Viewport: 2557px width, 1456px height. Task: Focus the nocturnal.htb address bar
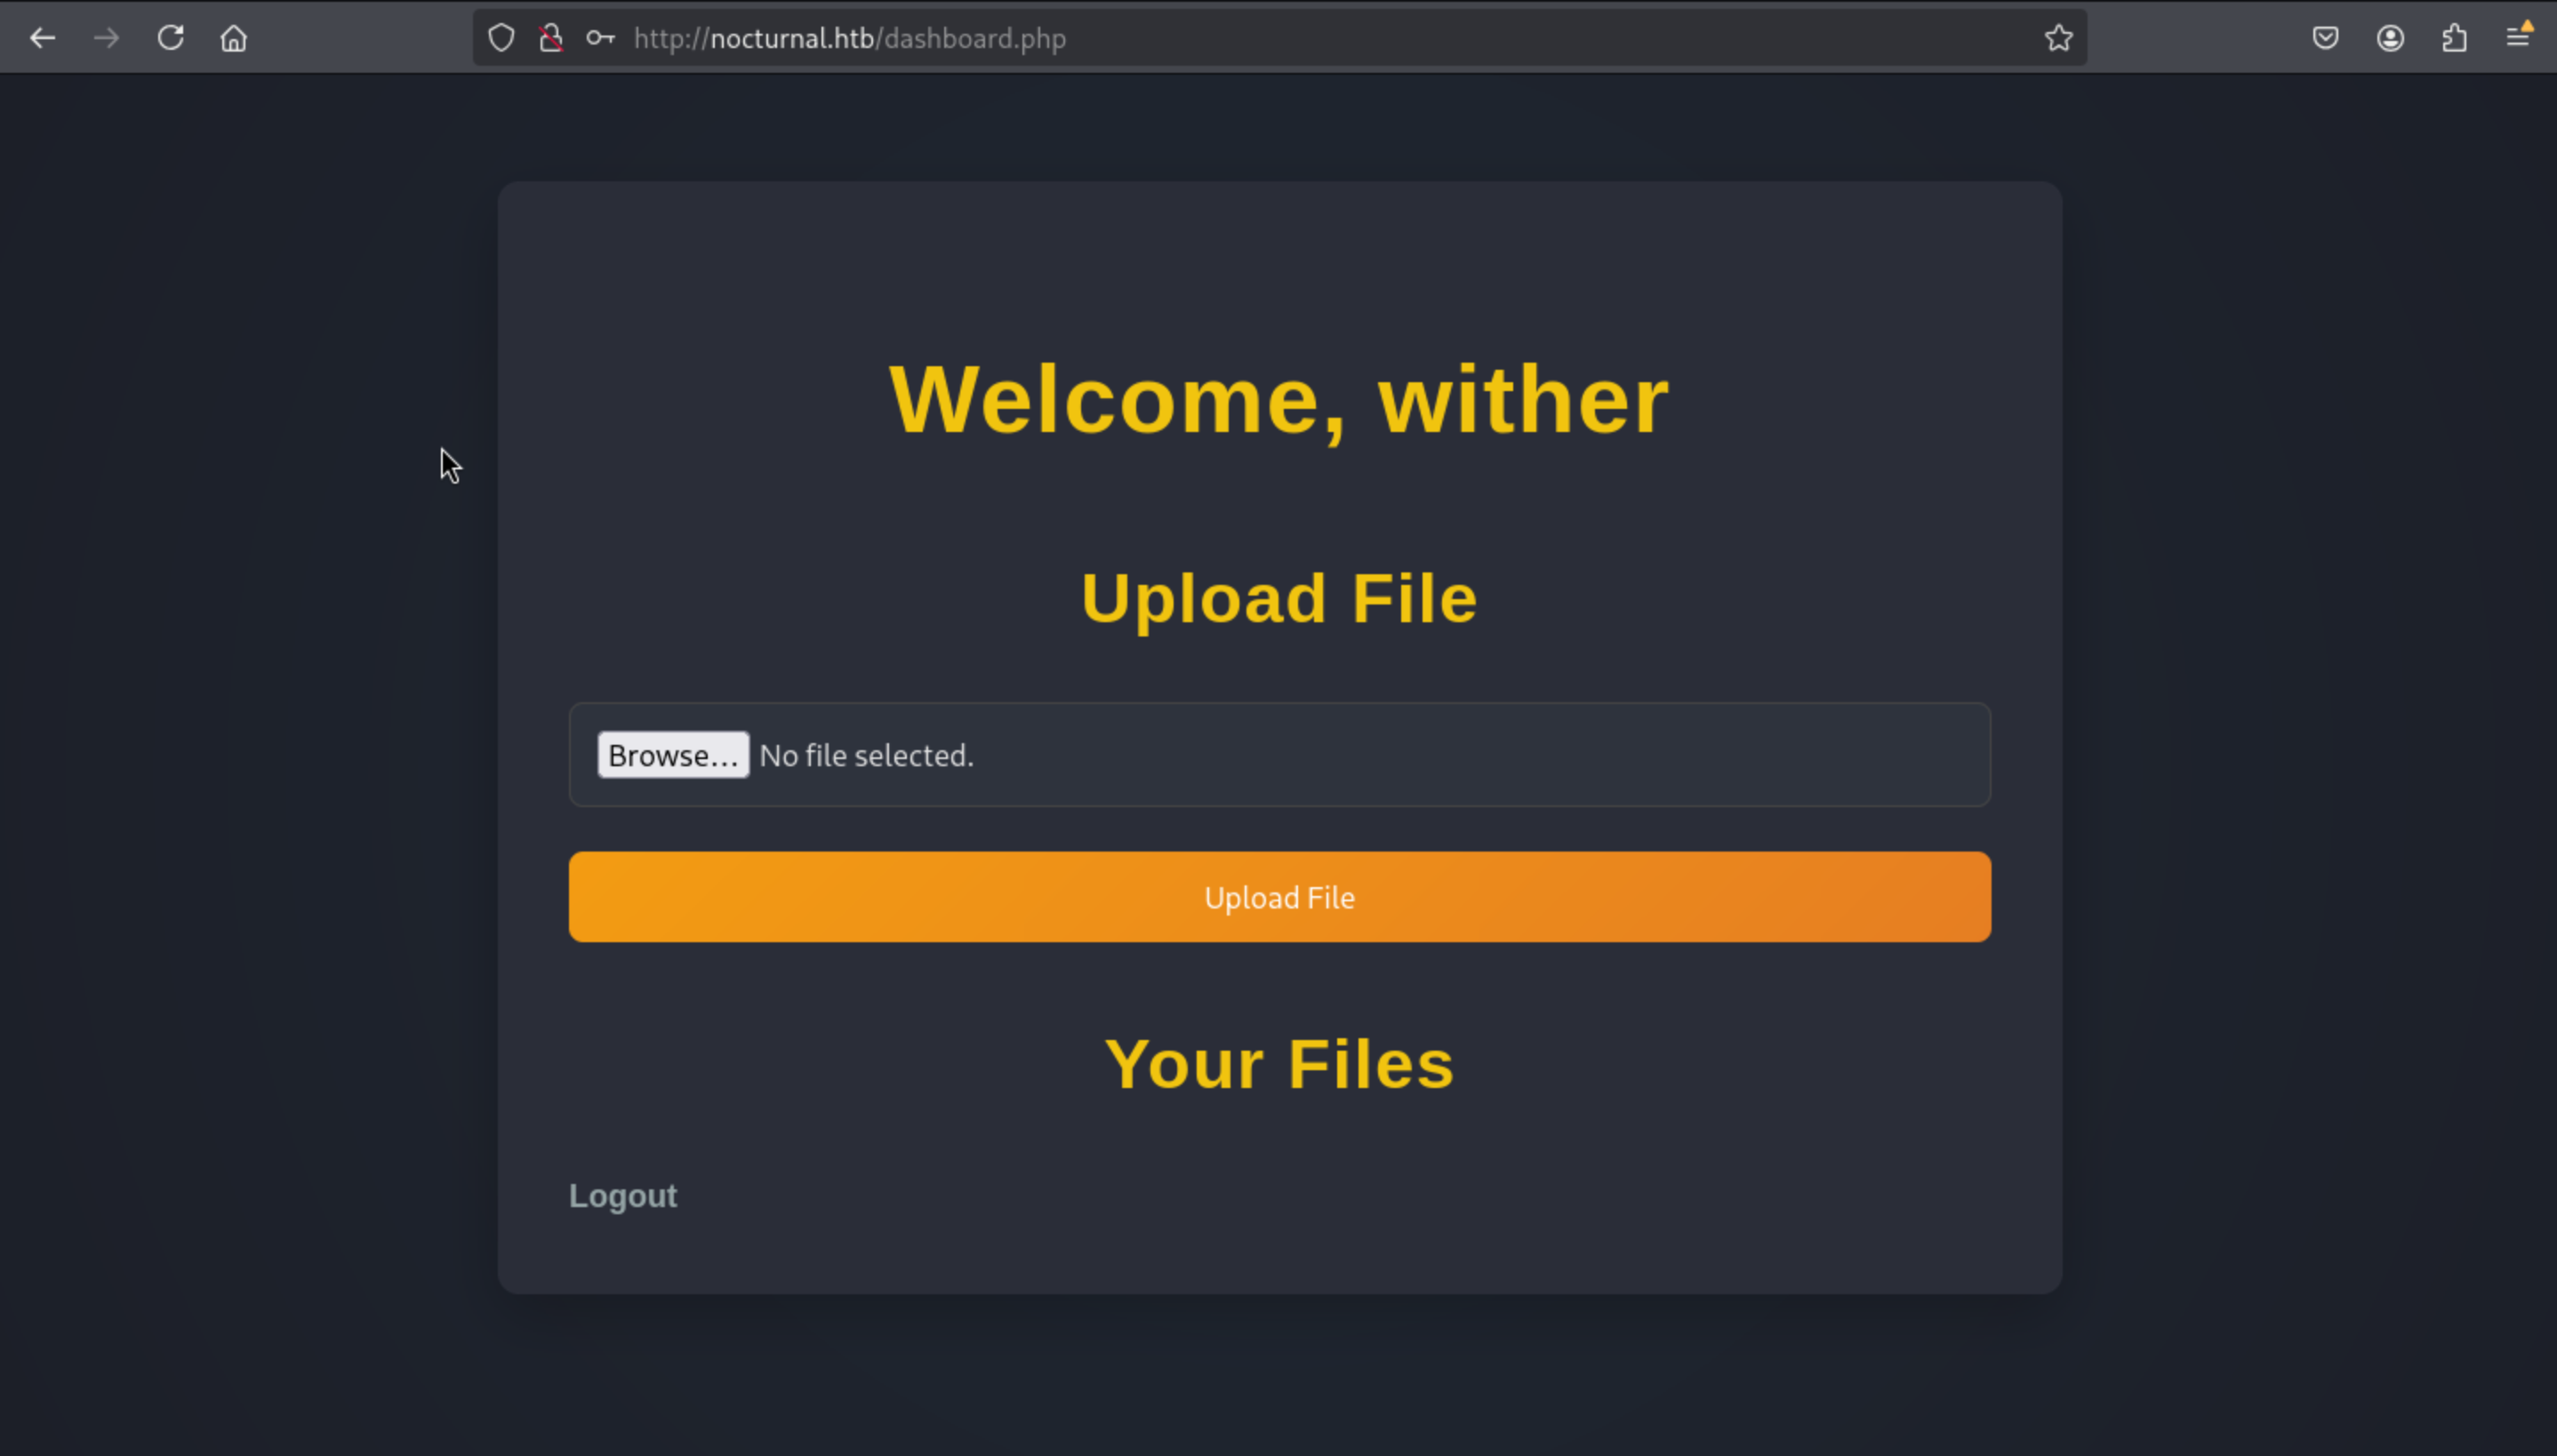coord(1300,38)
